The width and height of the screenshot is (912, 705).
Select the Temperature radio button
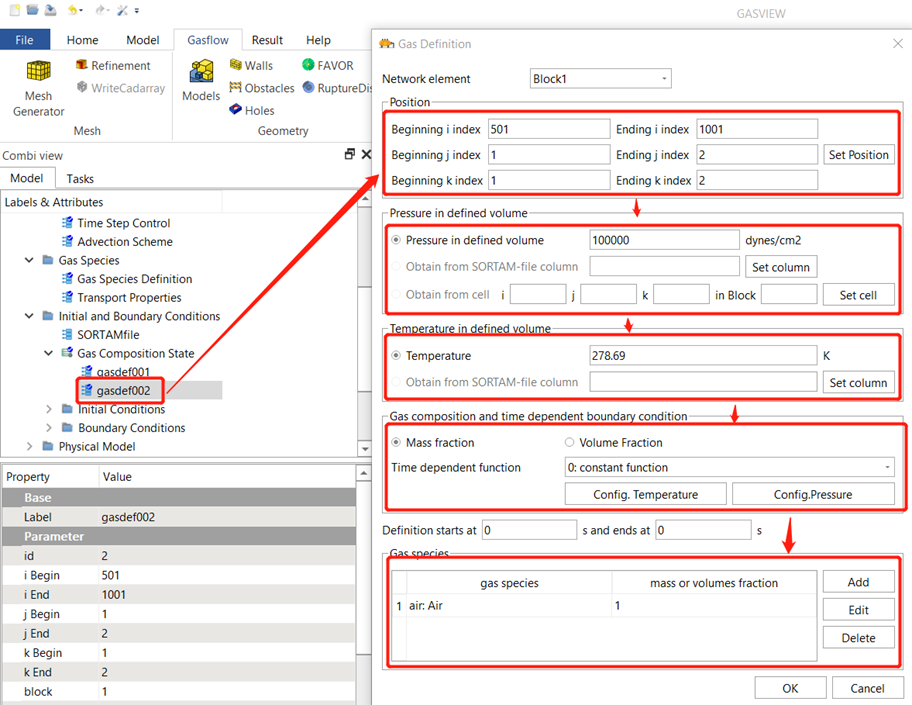[x=396, y=355]
